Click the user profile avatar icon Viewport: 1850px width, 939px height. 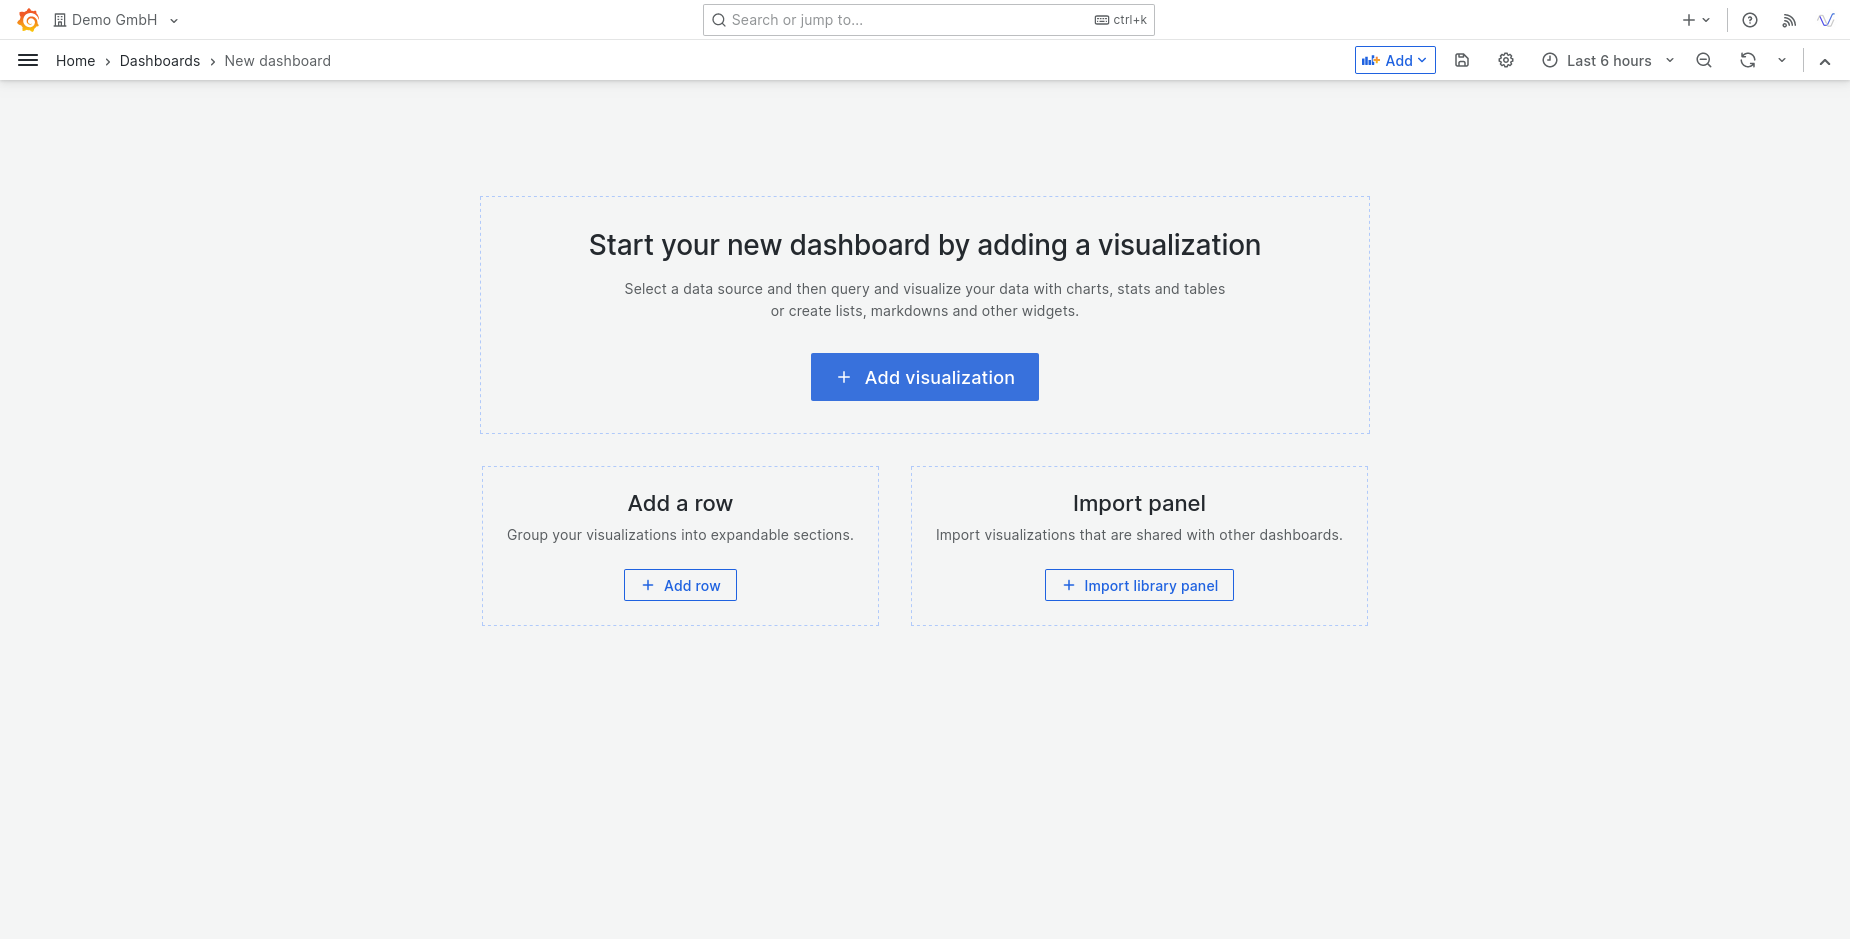pyautogui.click(x=1826, y=20)
